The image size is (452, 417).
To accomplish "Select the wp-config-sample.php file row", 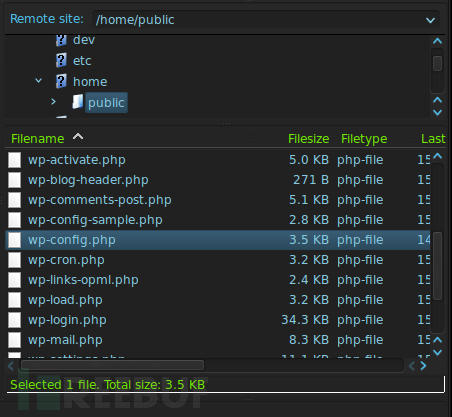I will [218, 220].
